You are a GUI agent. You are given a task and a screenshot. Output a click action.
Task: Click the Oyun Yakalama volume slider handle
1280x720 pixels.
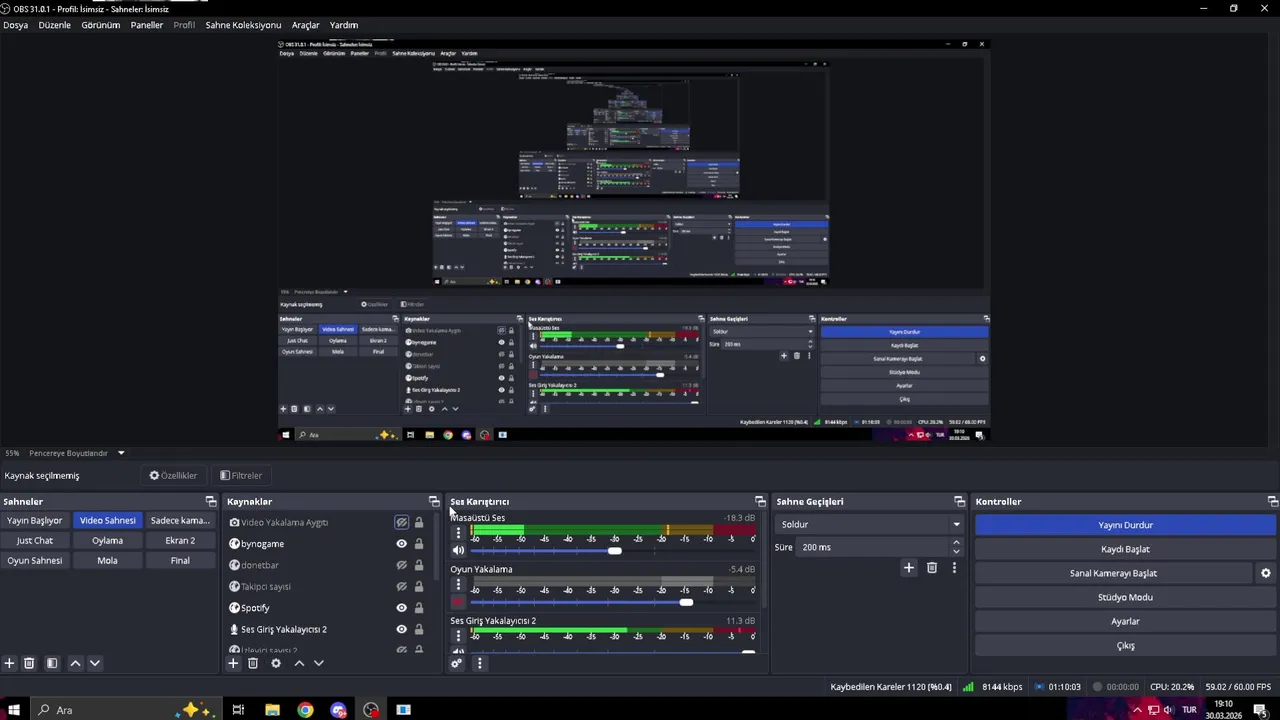(686, 602)
